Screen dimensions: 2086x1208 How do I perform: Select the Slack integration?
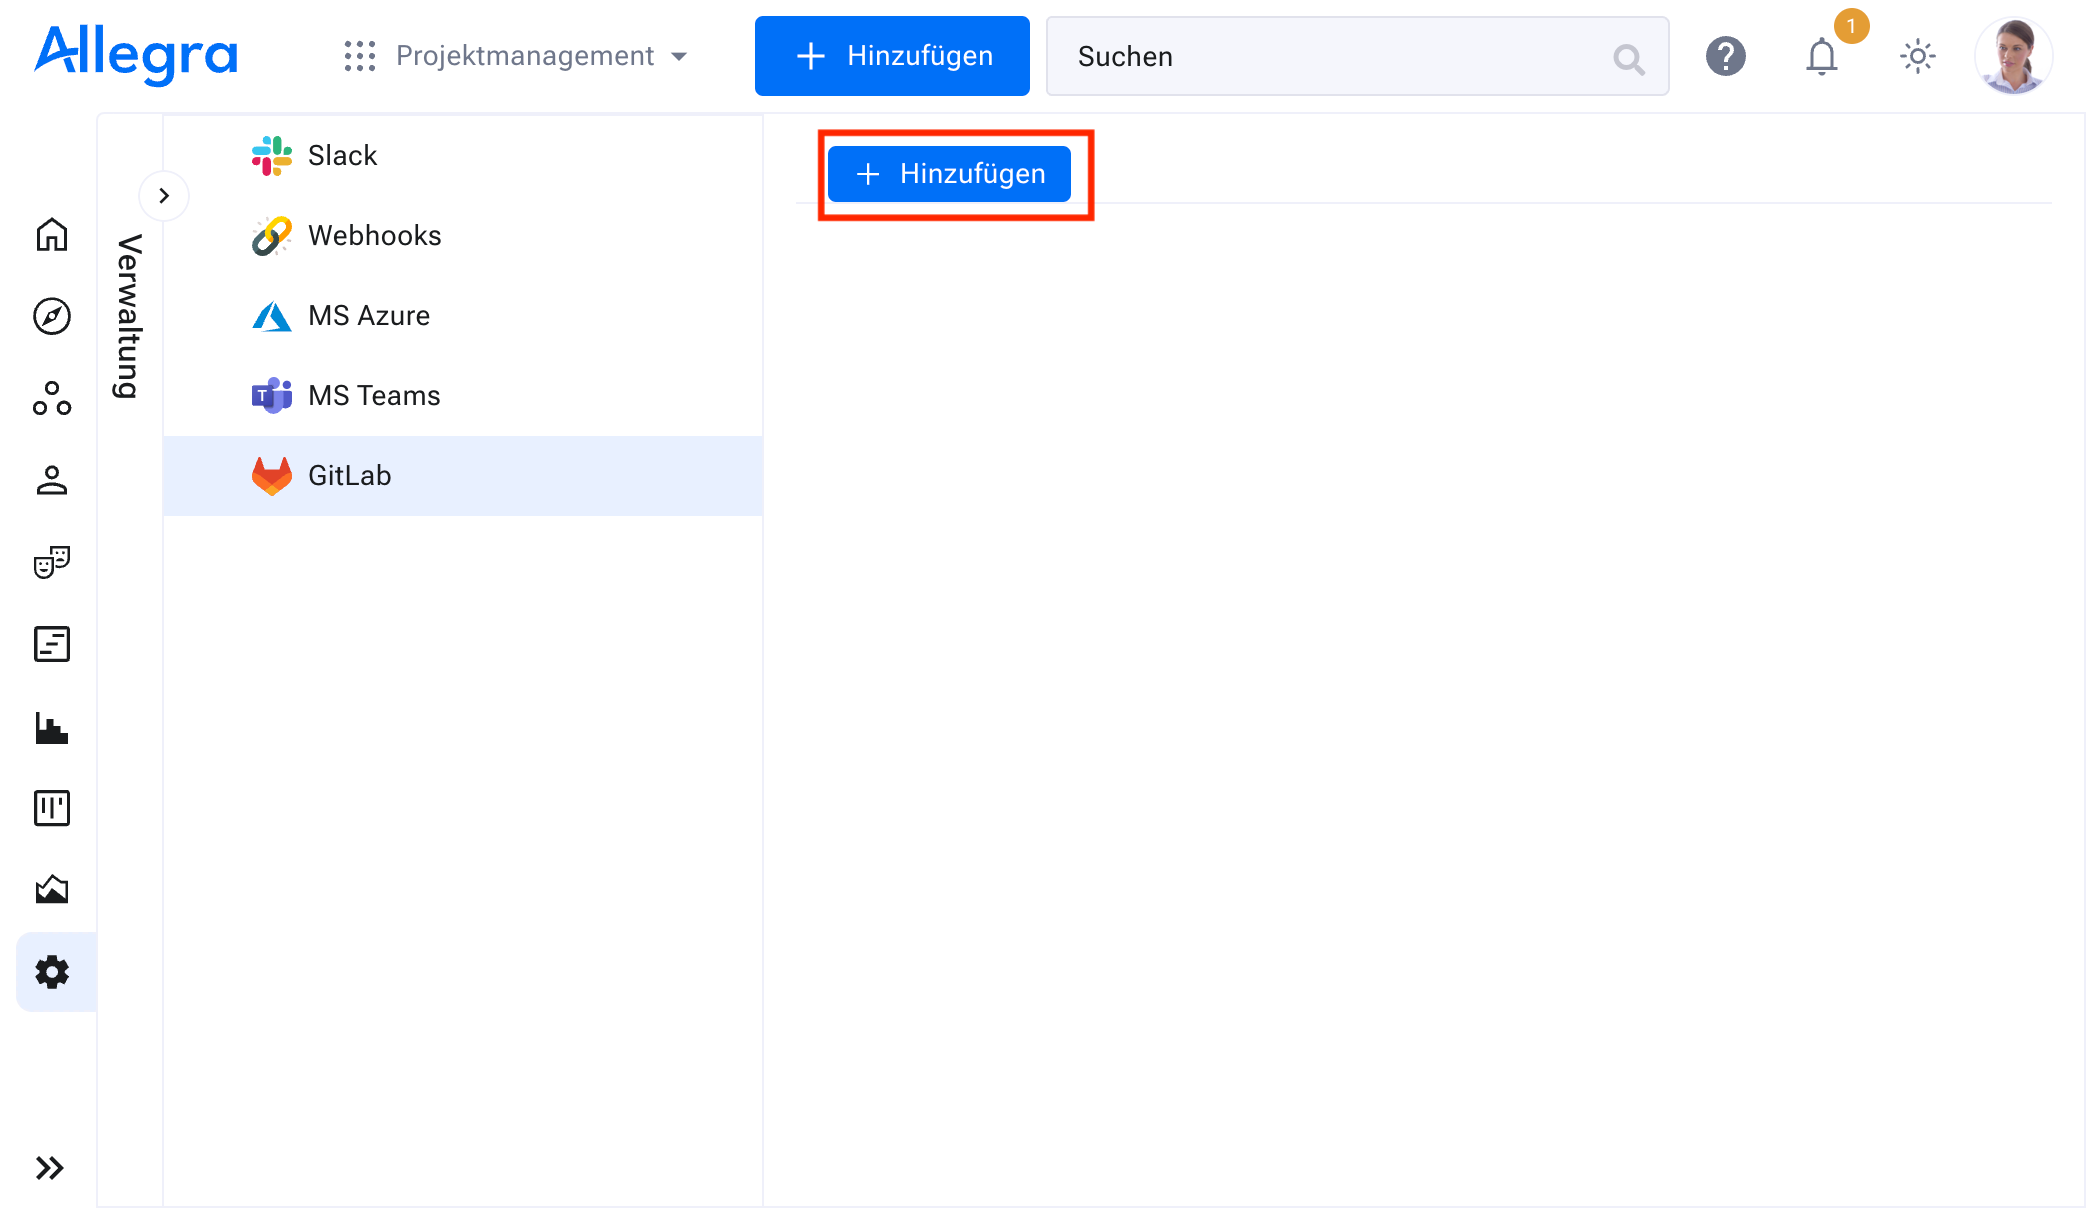tap(341, 155)
